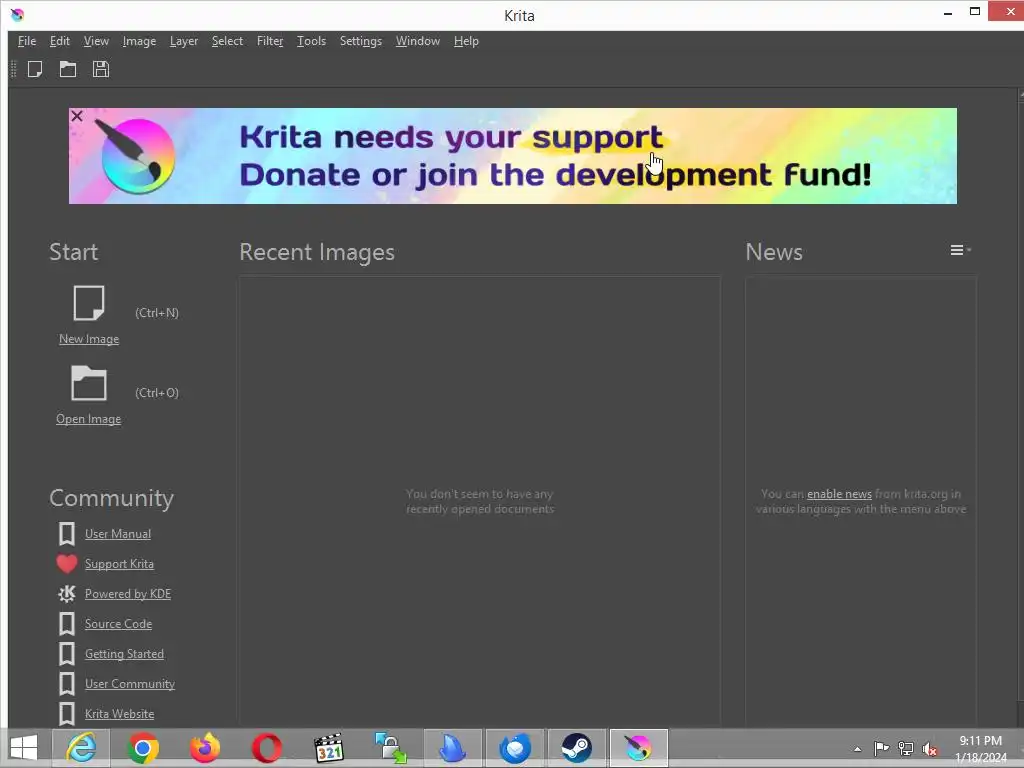Click the User Community bookmark icon
The image size is (1024, 768).
(67, 684)
